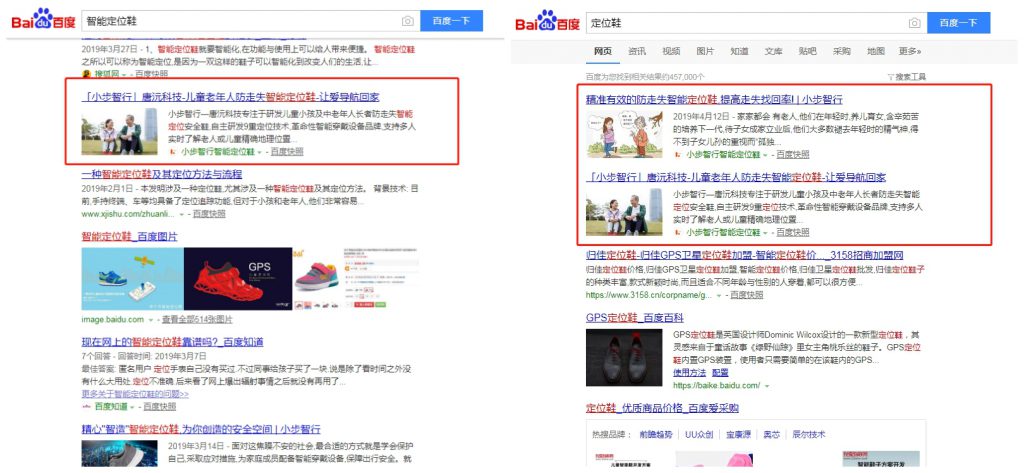Click 更多关于智能定位鞋的问题>> link
The image size is (1024, 473).
[x=135, y=394]
